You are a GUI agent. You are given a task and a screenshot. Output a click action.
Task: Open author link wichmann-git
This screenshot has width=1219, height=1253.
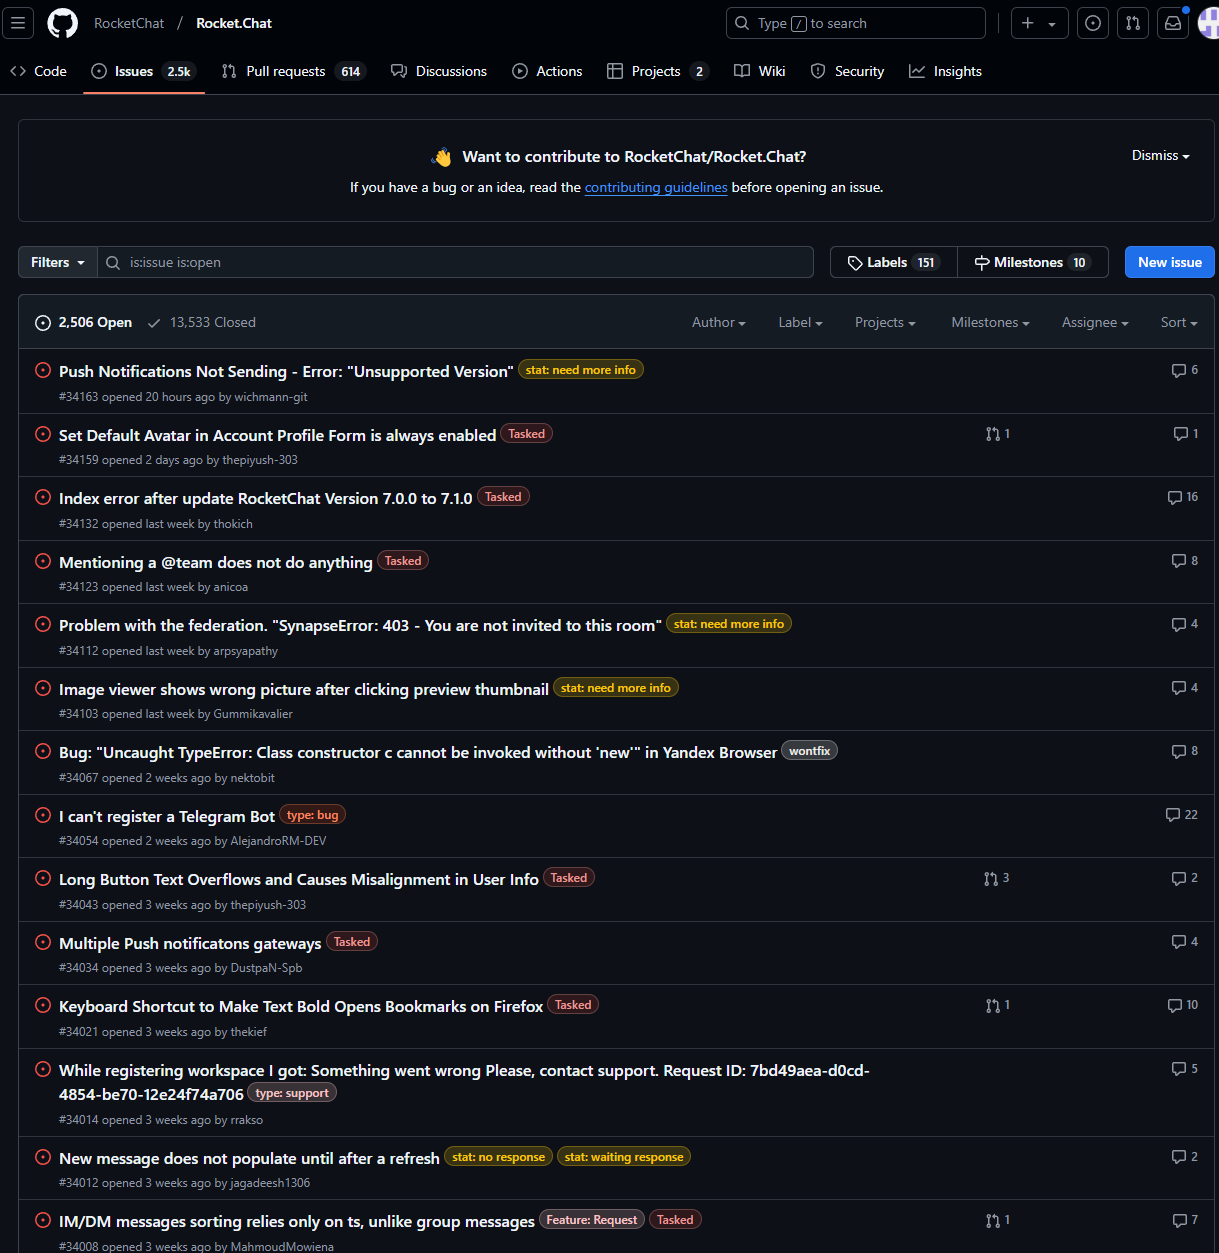point(271,397)
